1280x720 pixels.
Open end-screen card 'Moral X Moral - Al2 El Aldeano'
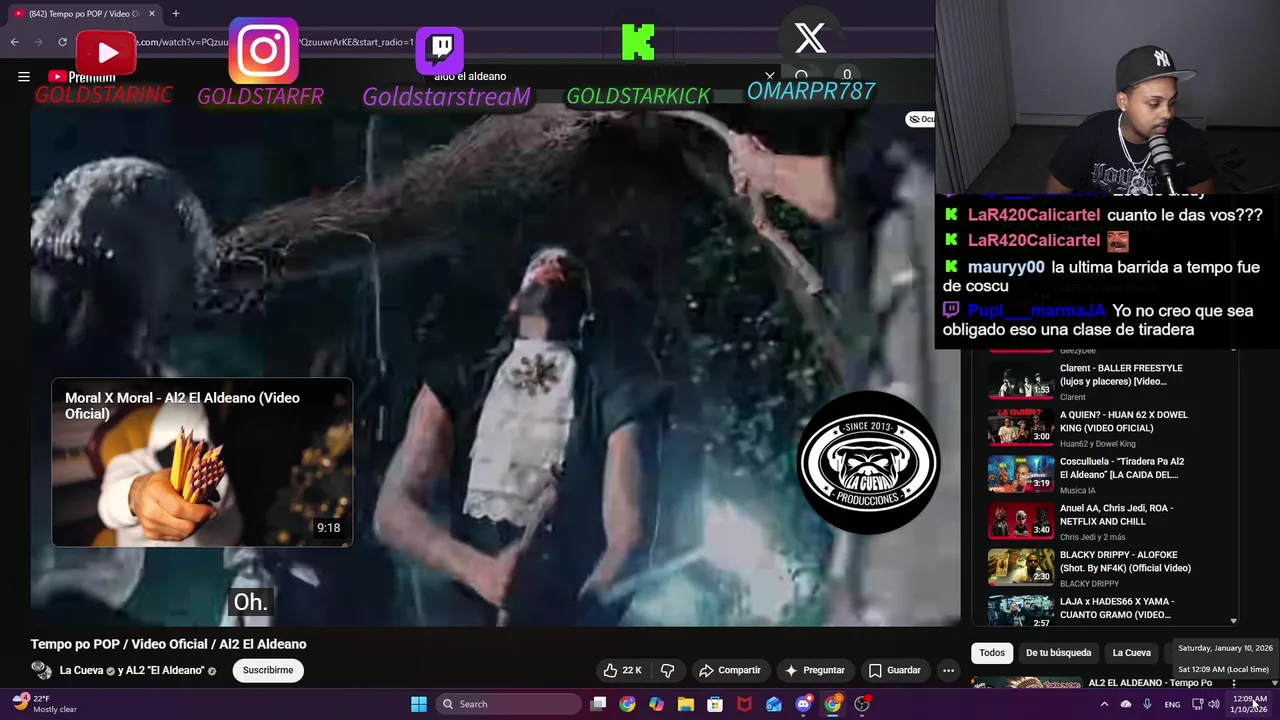click(x=202, y=462)
